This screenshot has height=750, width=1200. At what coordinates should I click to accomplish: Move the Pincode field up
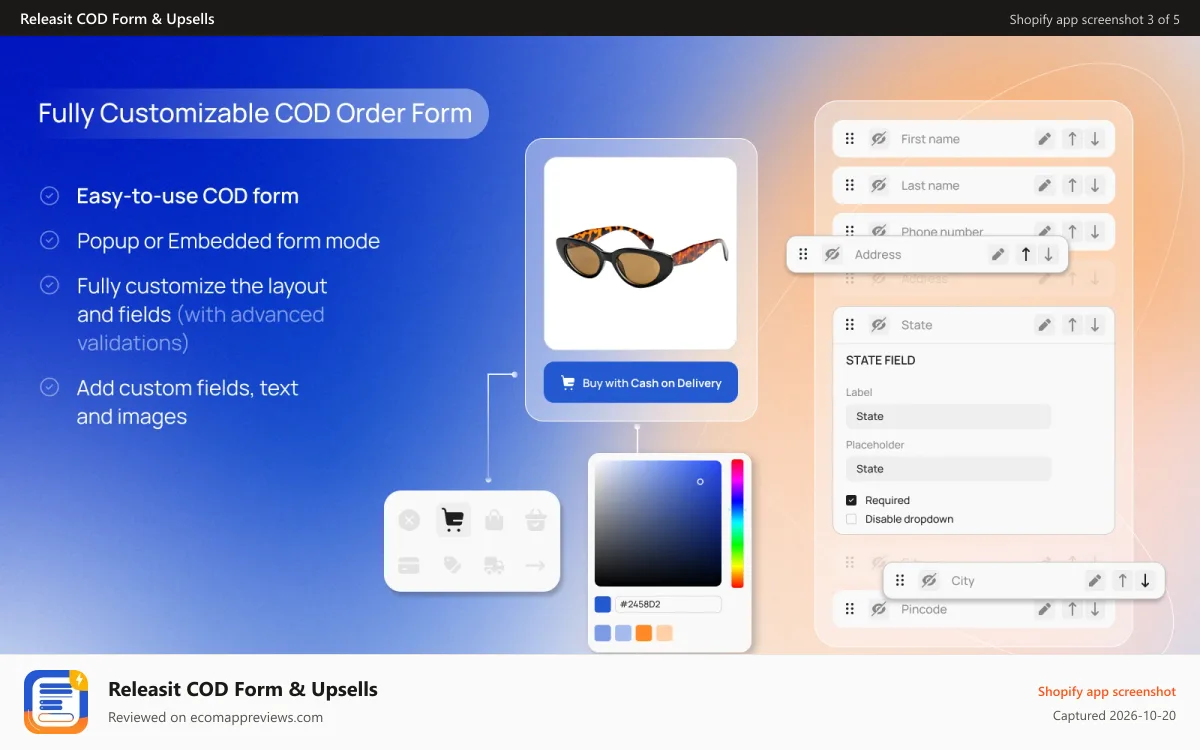pos(1072,608)
